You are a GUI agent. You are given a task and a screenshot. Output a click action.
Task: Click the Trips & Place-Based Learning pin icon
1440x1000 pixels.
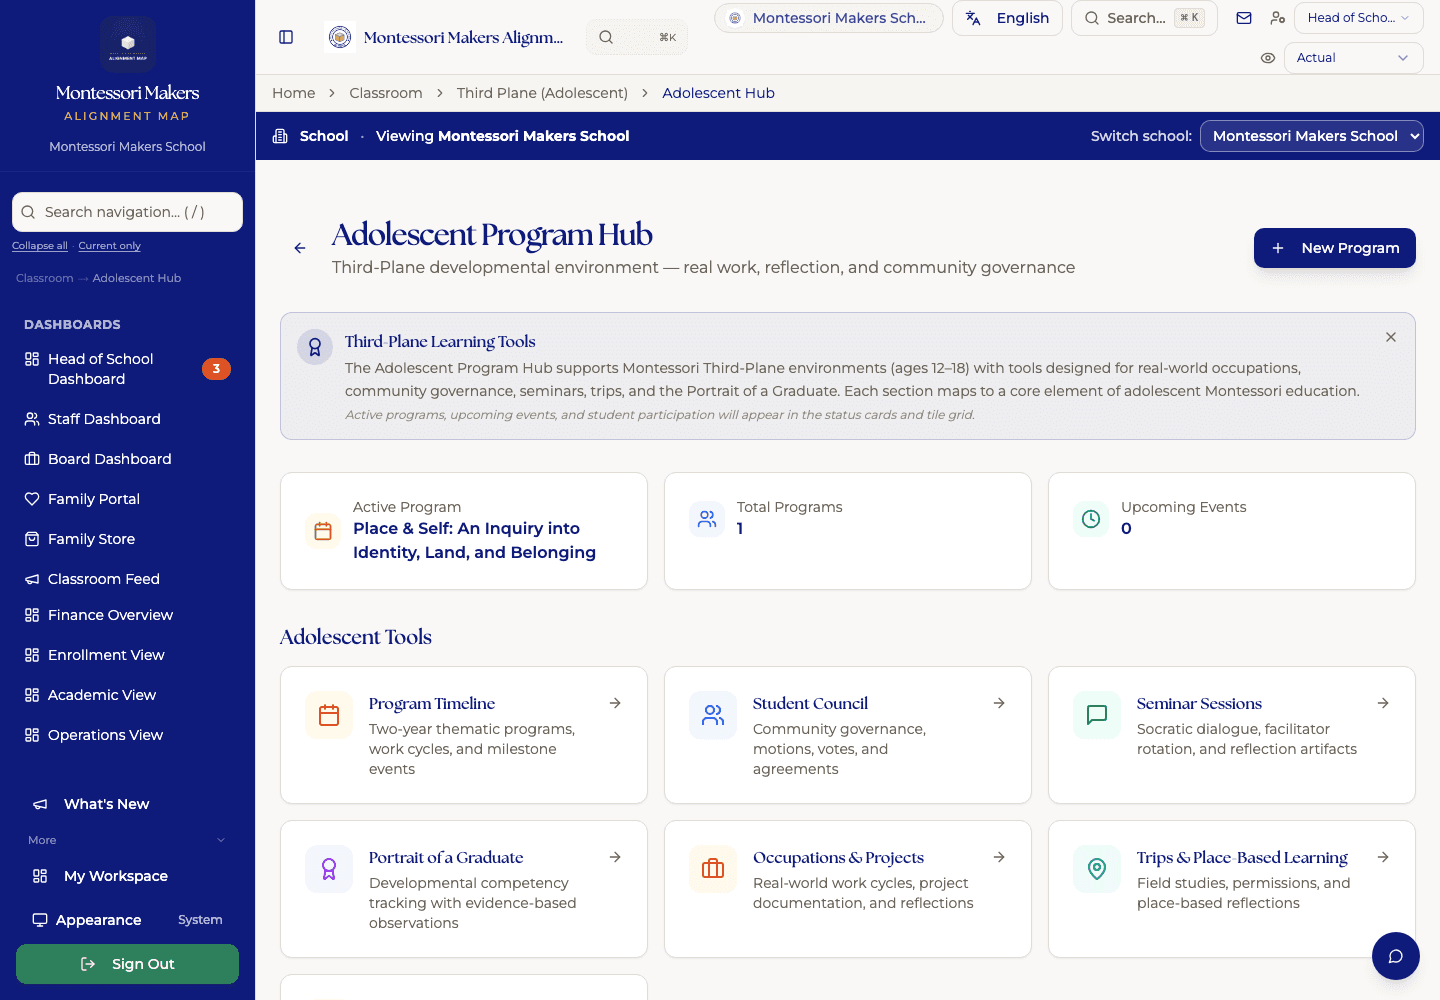pos(1097,869)
